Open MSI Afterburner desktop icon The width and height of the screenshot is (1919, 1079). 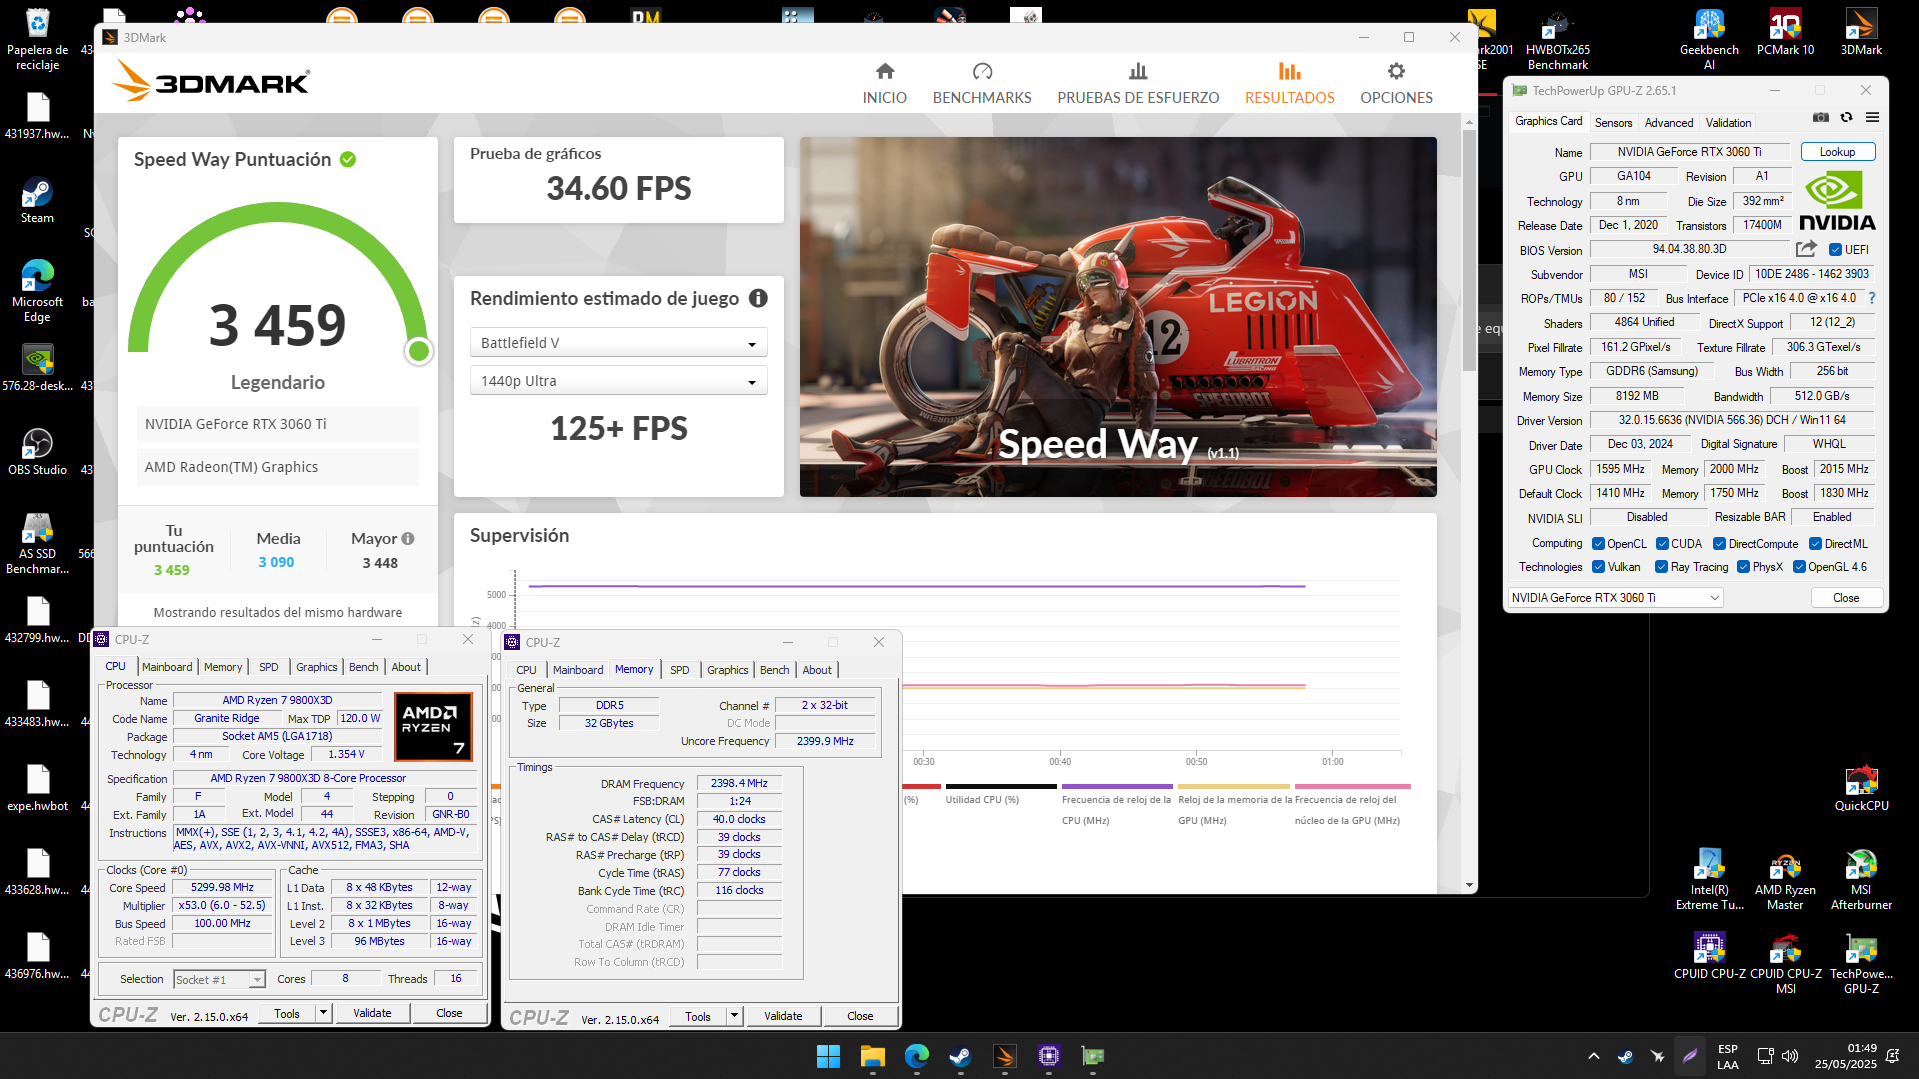coord(1861,880)
